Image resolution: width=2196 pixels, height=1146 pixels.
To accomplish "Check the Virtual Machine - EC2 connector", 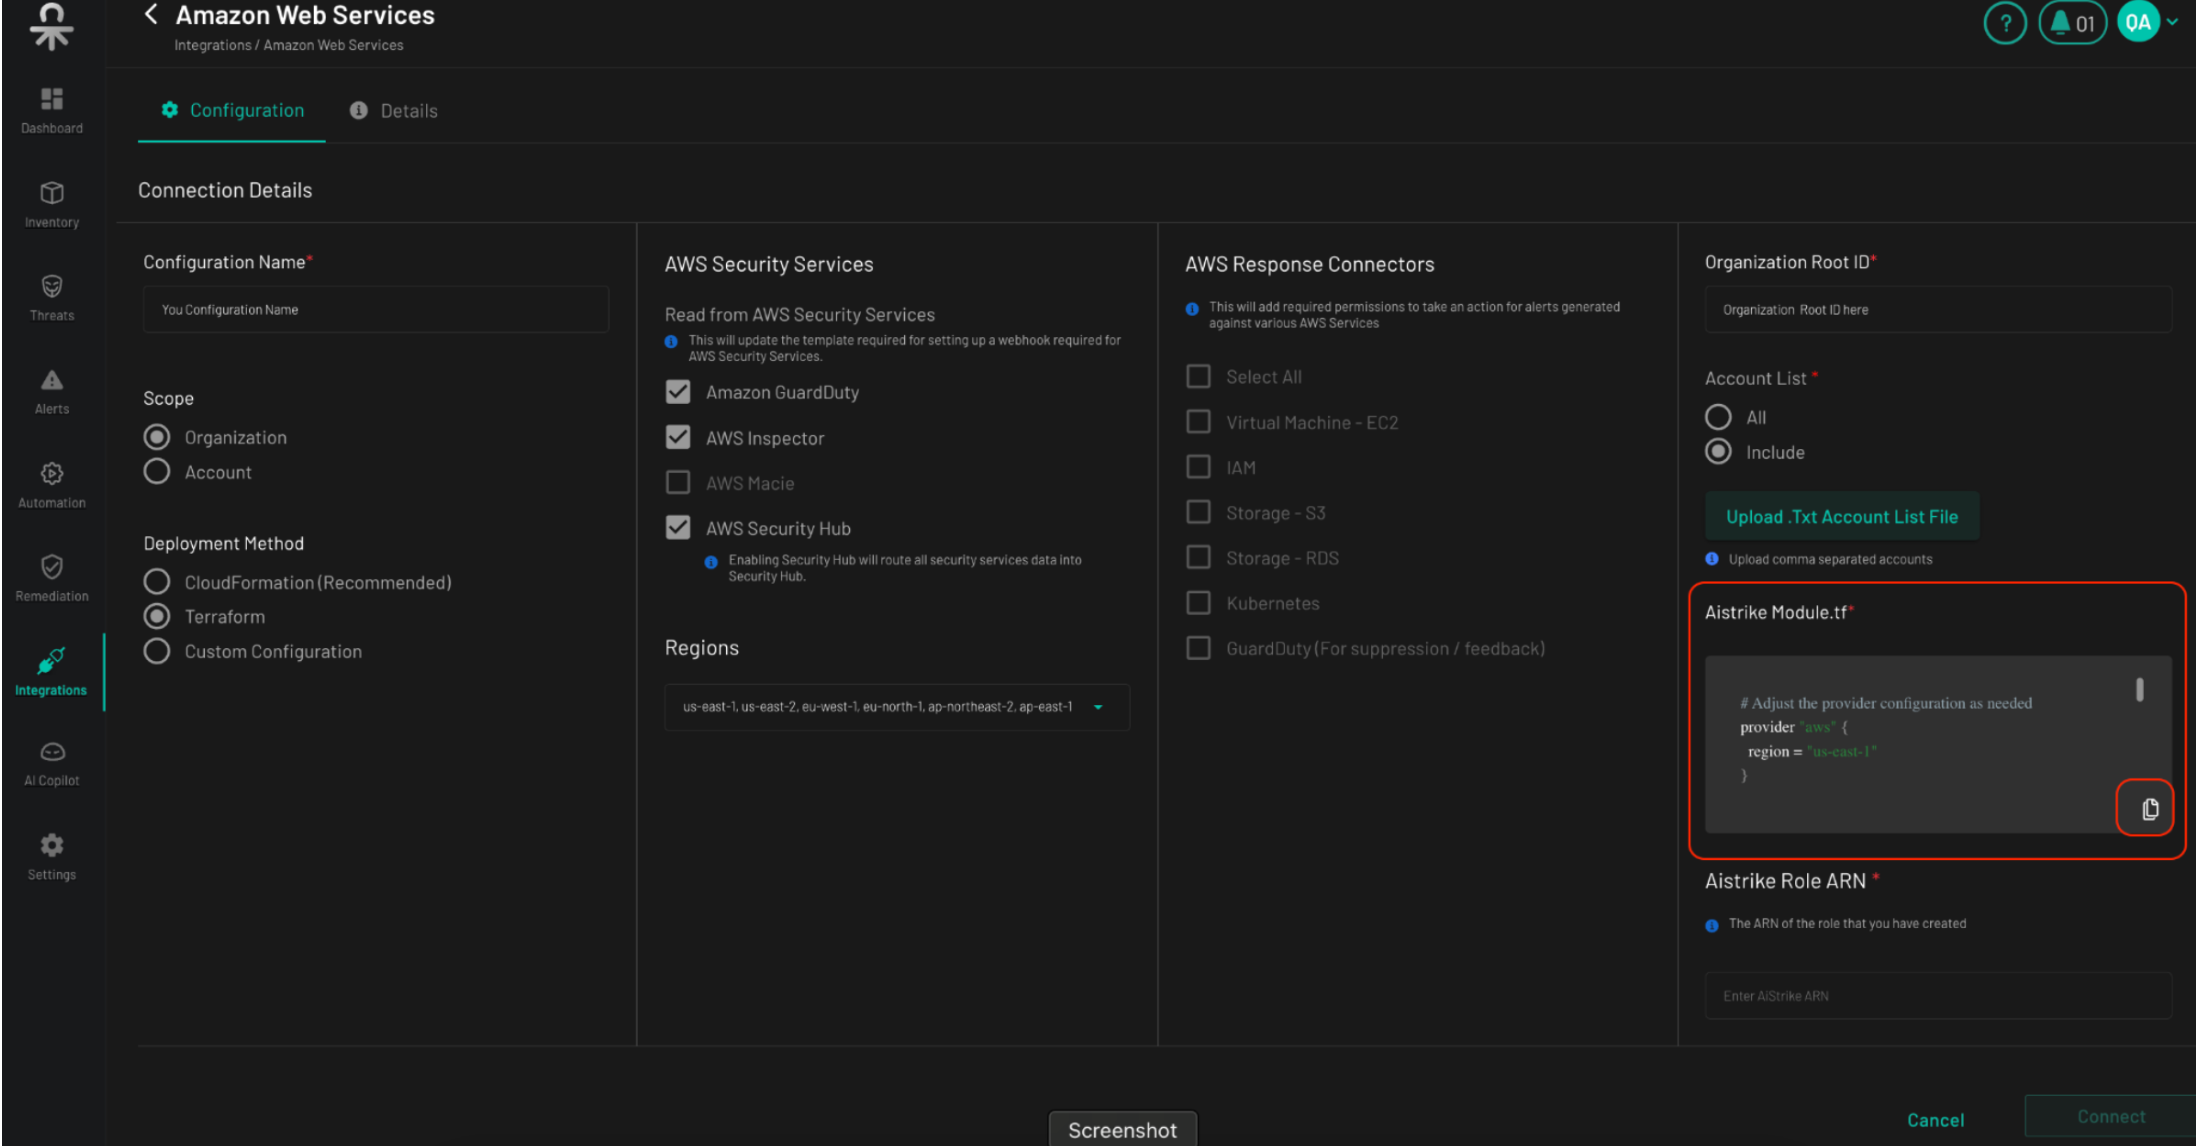I will coord(1198,422).
